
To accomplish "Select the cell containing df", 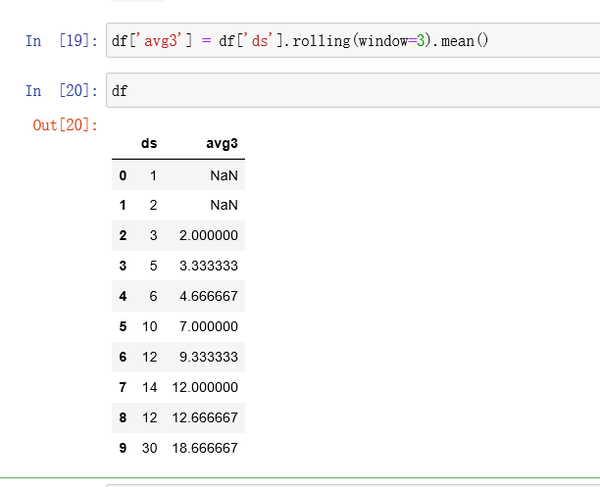I will [353, 90].
